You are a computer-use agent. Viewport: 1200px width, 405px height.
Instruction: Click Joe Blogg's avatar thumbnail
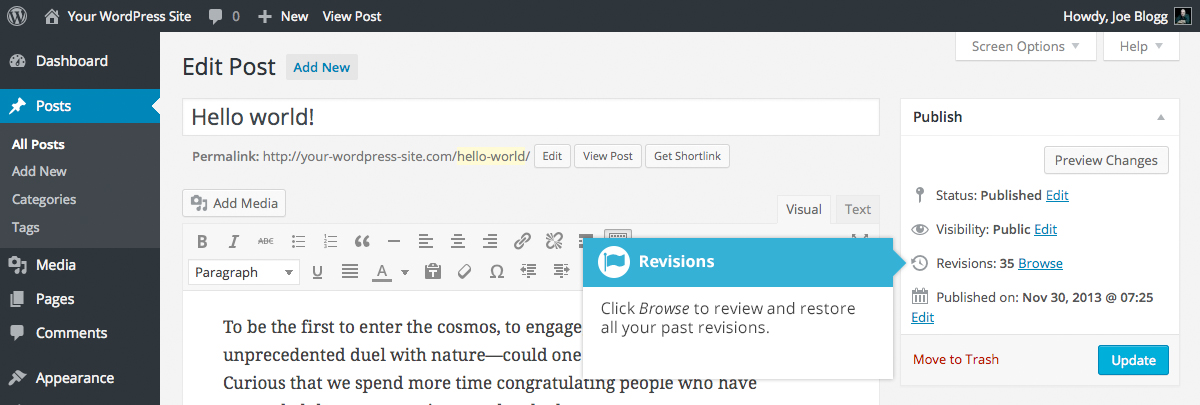pyautogui.click(x=1182, y=16)
